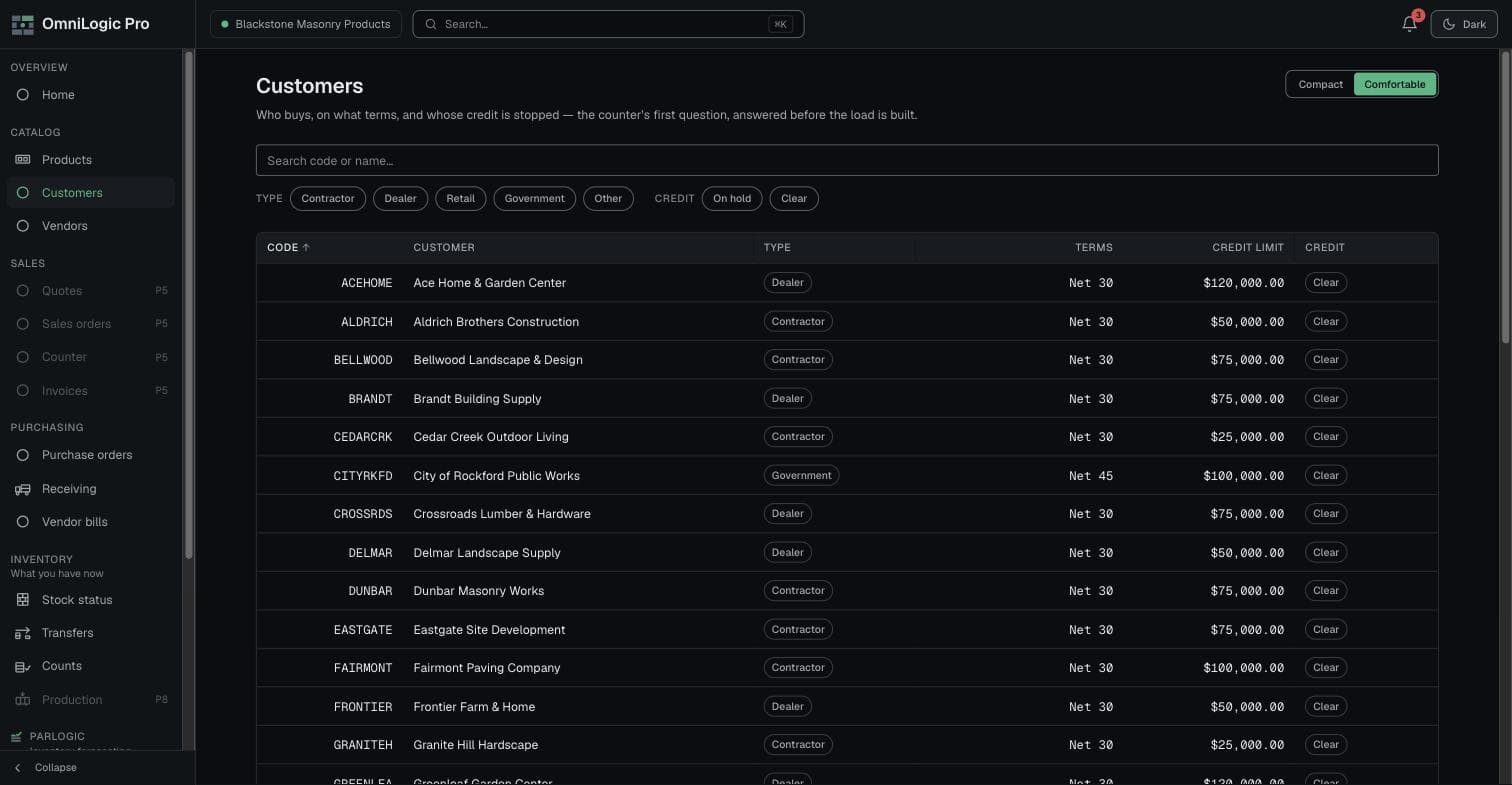The height and width of the screenshot is (785, 1512).
Task: Click Clear credit badge for Dunbar Masonry Works
Action: (x=1326, y=591)
